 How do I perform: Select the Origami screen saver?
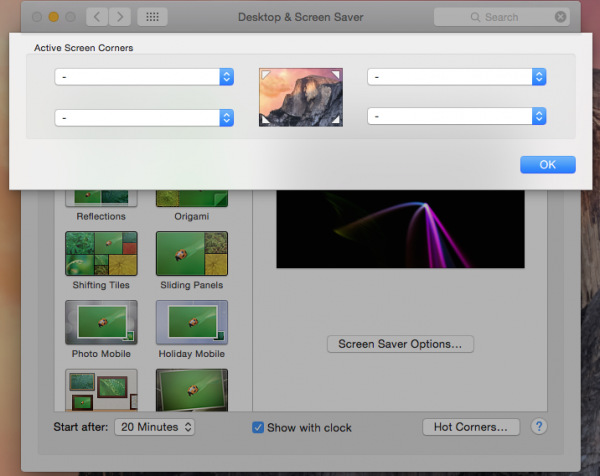(192, 201)
